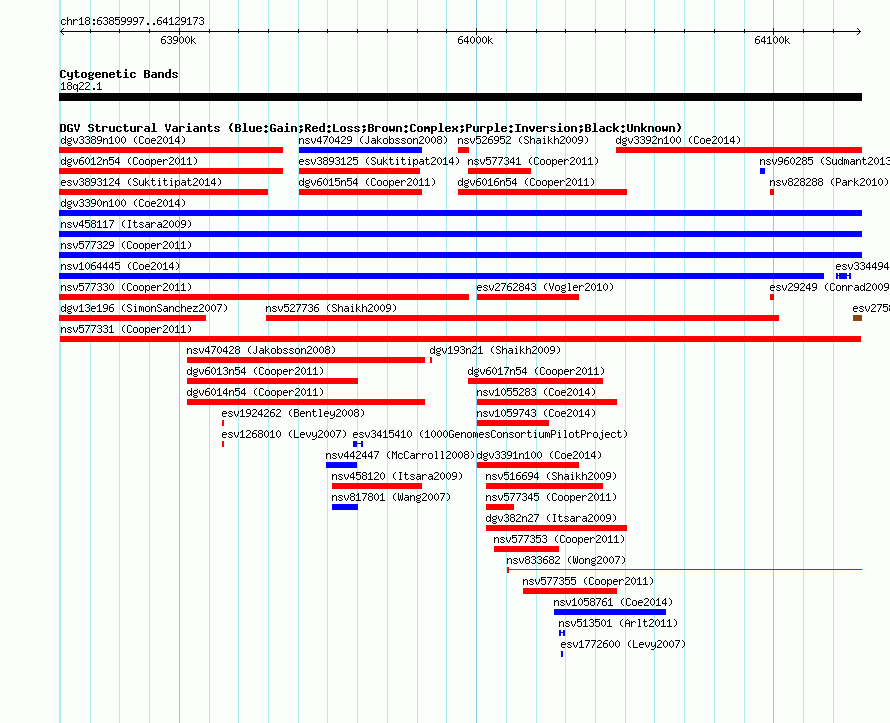Click the 64000k ruler position label
This screenshot has height=723, width=890.
[475, 40]
